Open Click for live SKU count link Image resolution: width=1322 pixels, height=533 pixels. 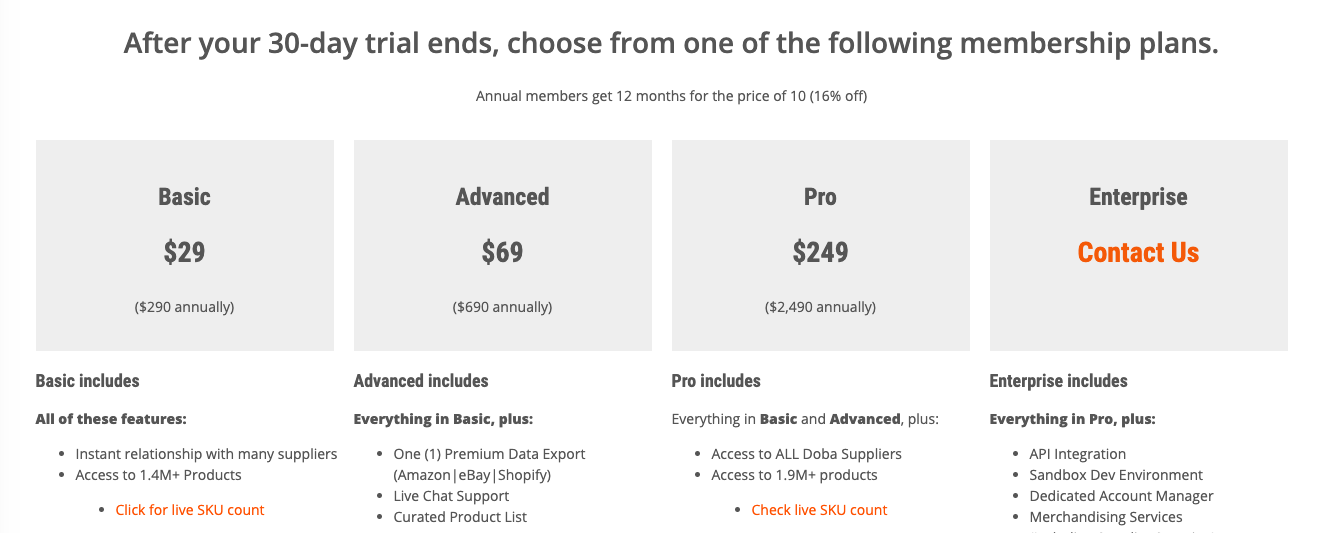[x=190, y=510]
